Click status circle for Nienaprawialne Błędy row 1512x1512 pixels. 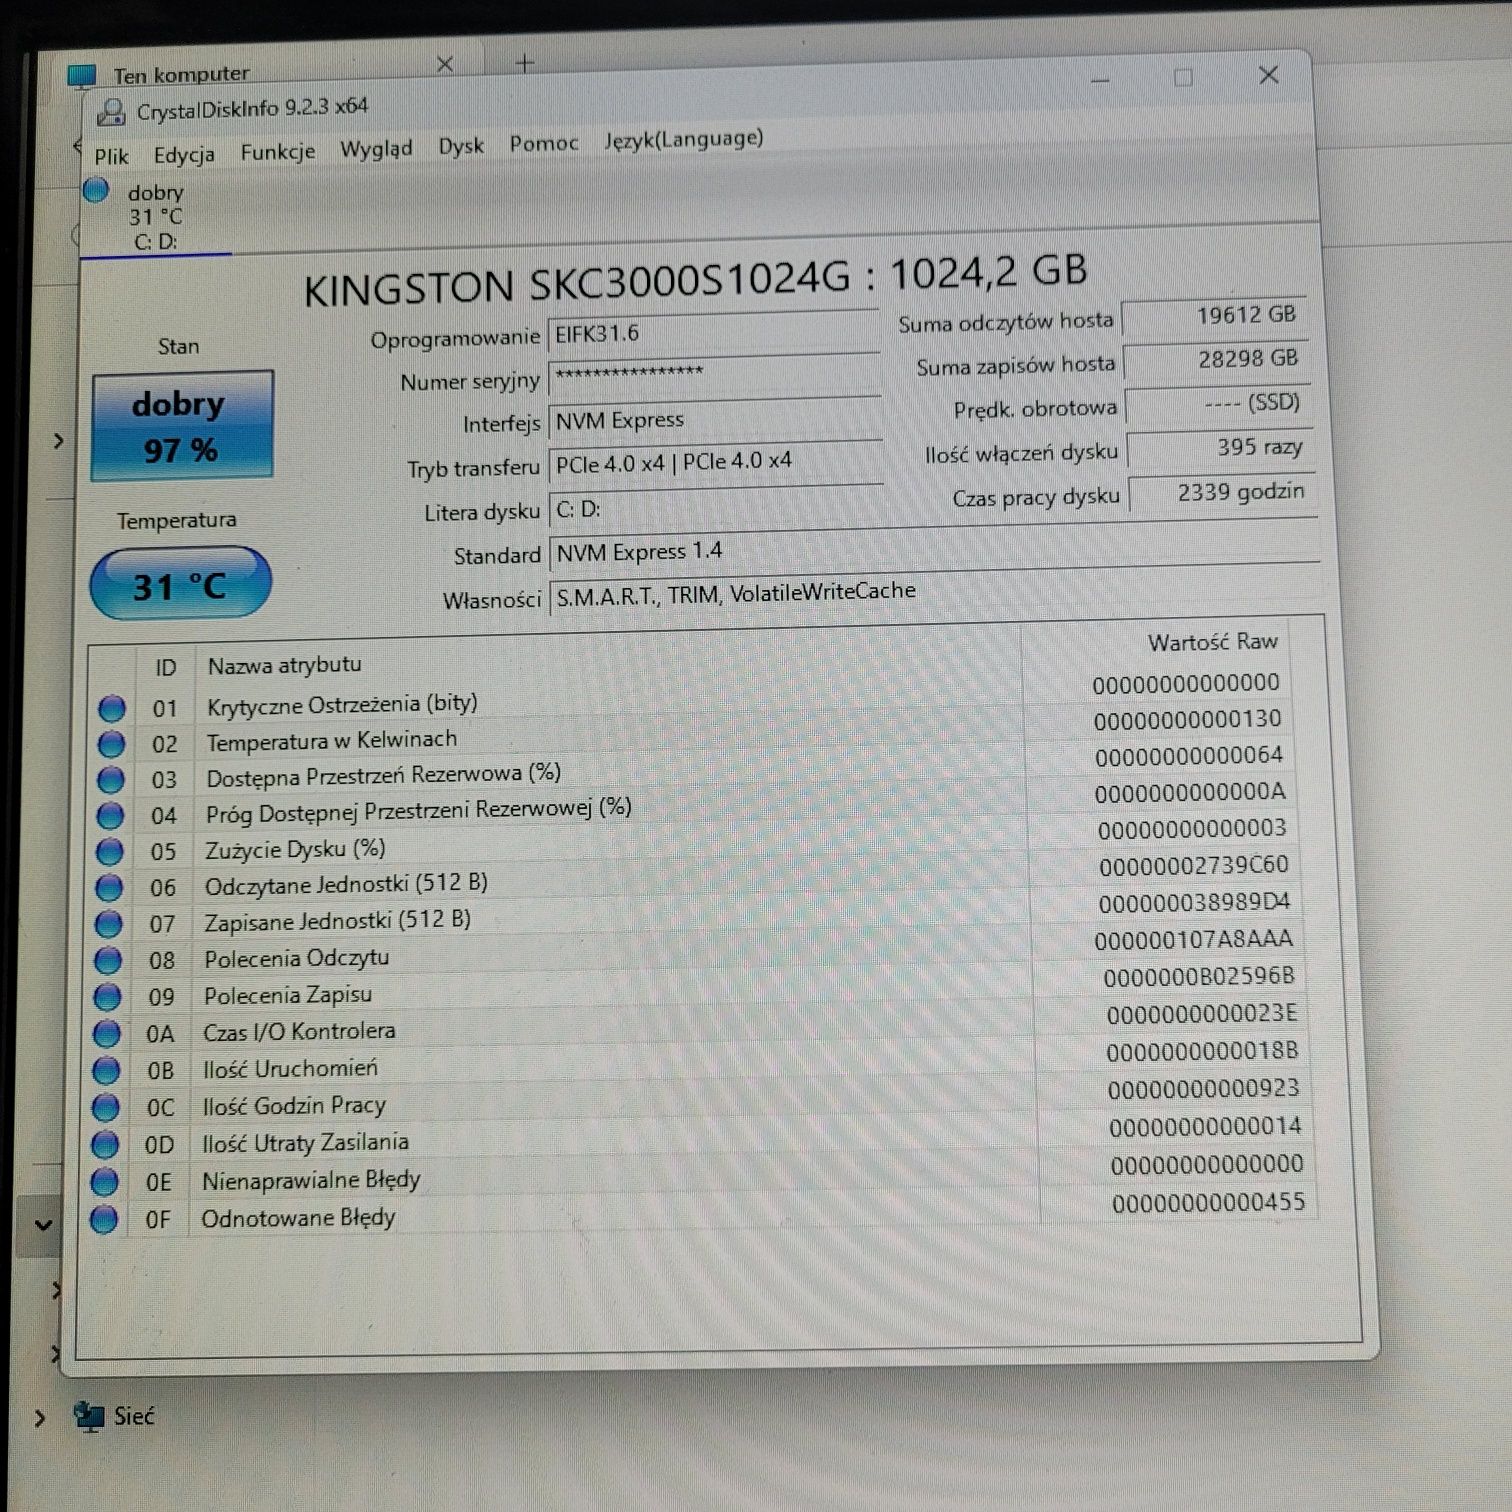point(104,1182)
